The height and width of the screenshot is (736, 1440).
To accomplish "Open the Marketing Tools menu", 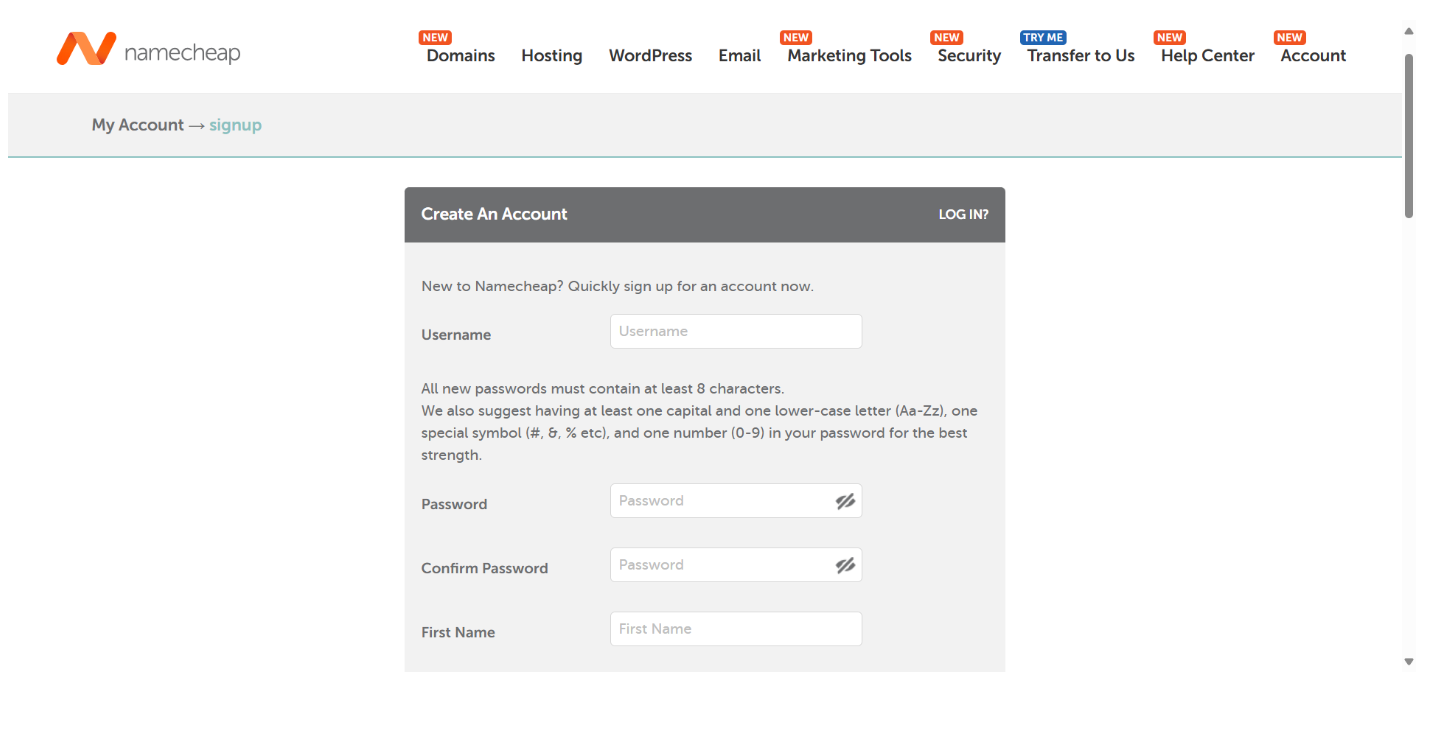I will click(x=849, y=56).
